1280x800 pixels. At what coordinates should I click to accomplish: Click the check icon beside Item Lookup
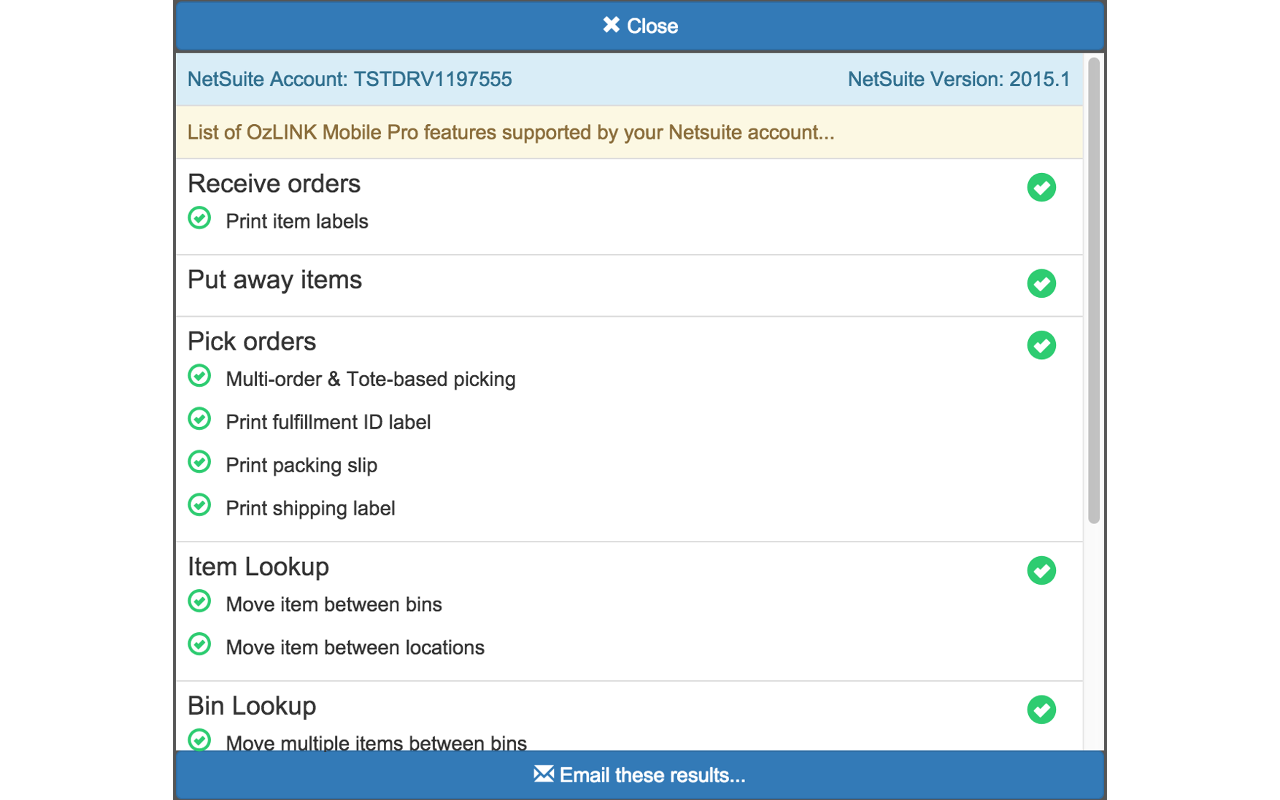[1041, 570]
